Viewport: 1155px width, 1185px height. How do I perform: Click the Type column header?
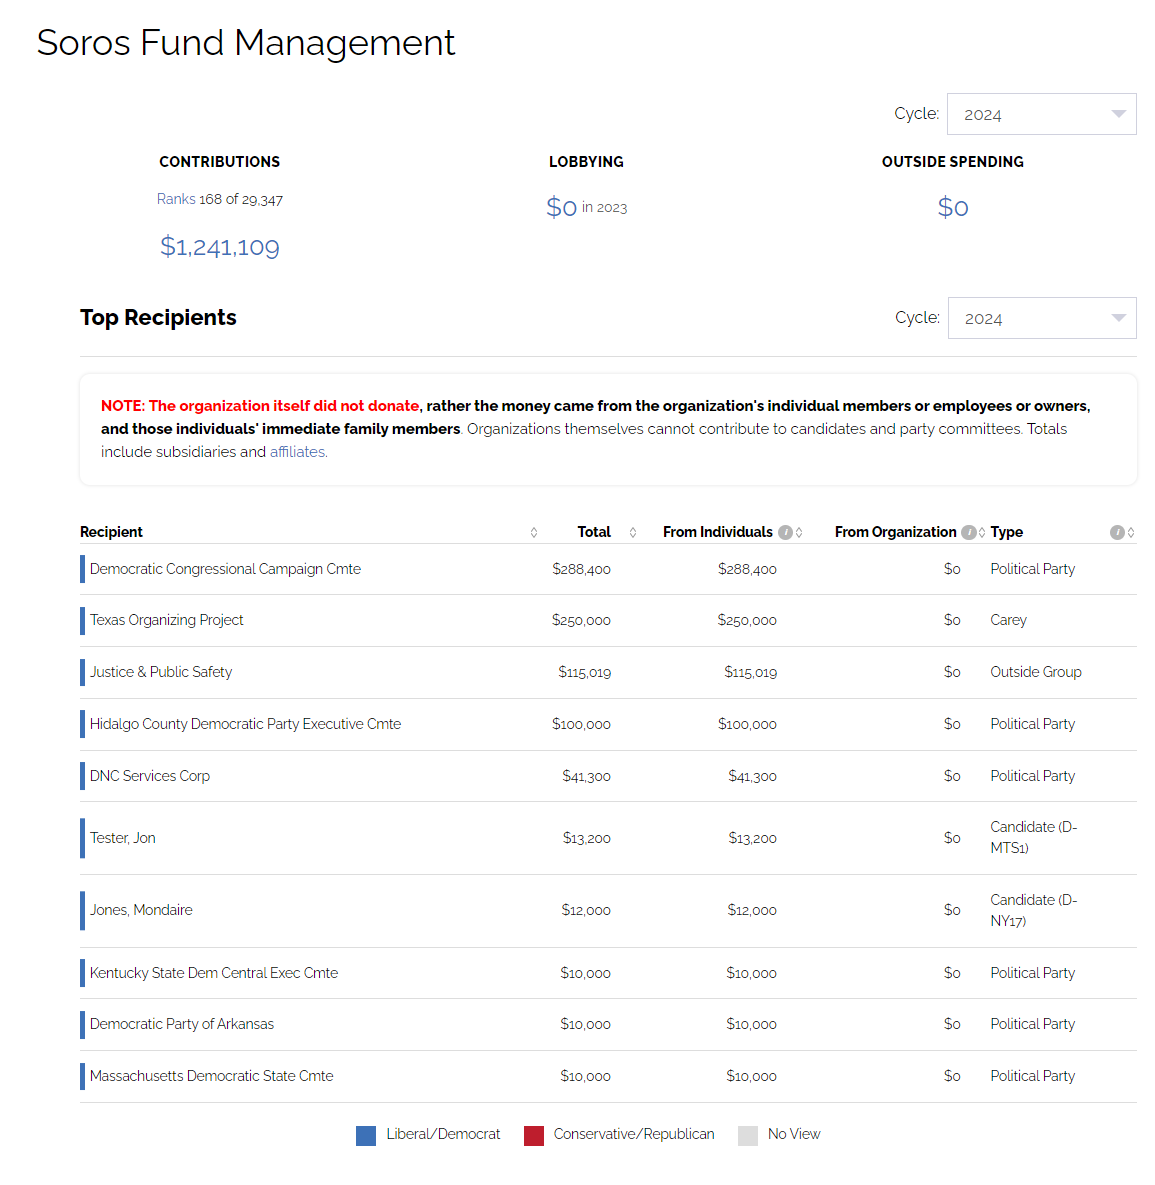tap(1006, 532)
